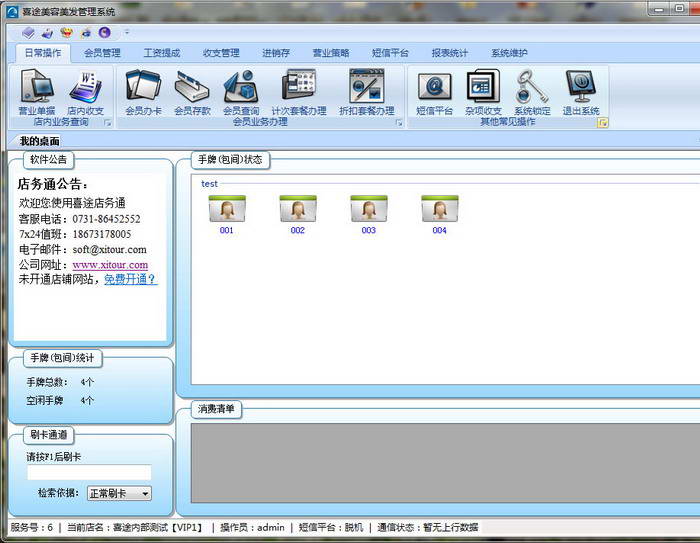Click 当前店名 status bar entry
700x543 pixels.
point(135,527)
